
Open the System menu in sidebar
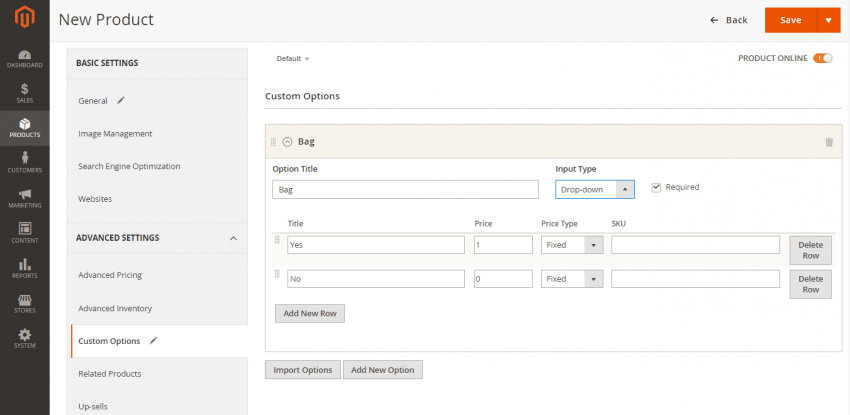24,338
